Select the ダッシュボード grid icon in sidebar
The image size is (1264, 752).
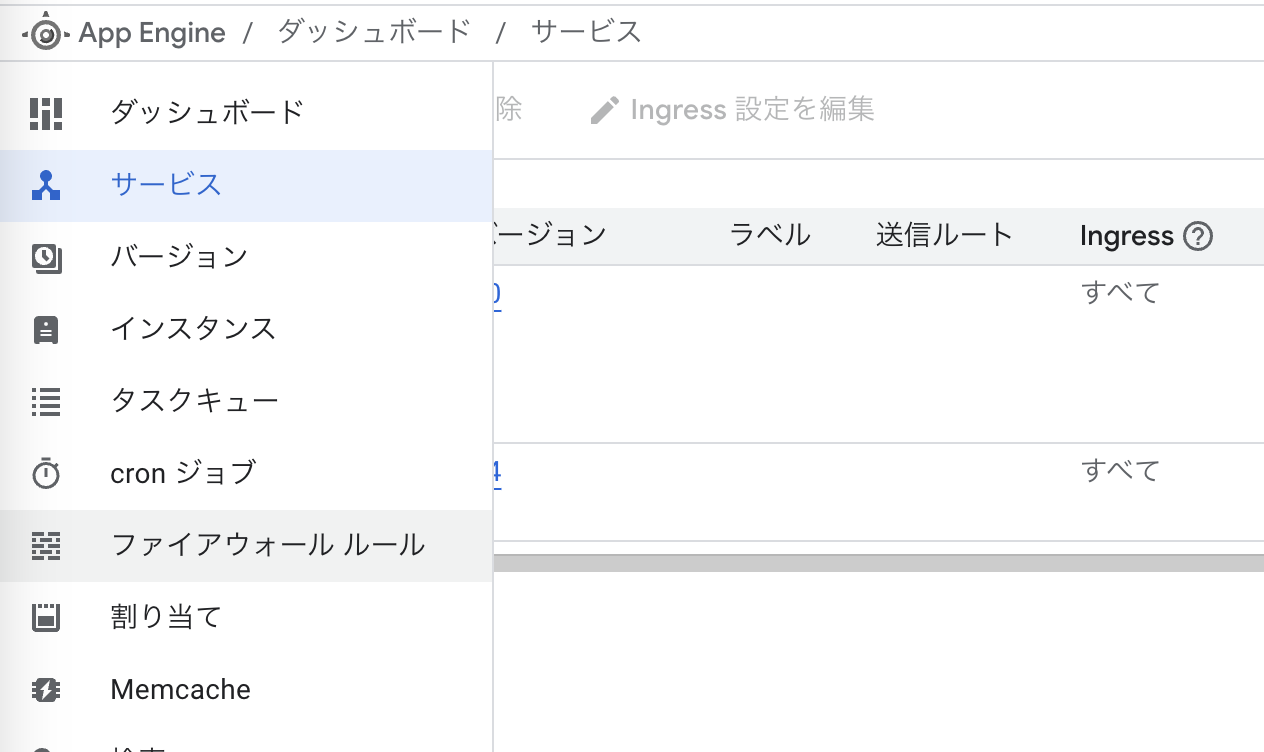[x=46, y=112]
